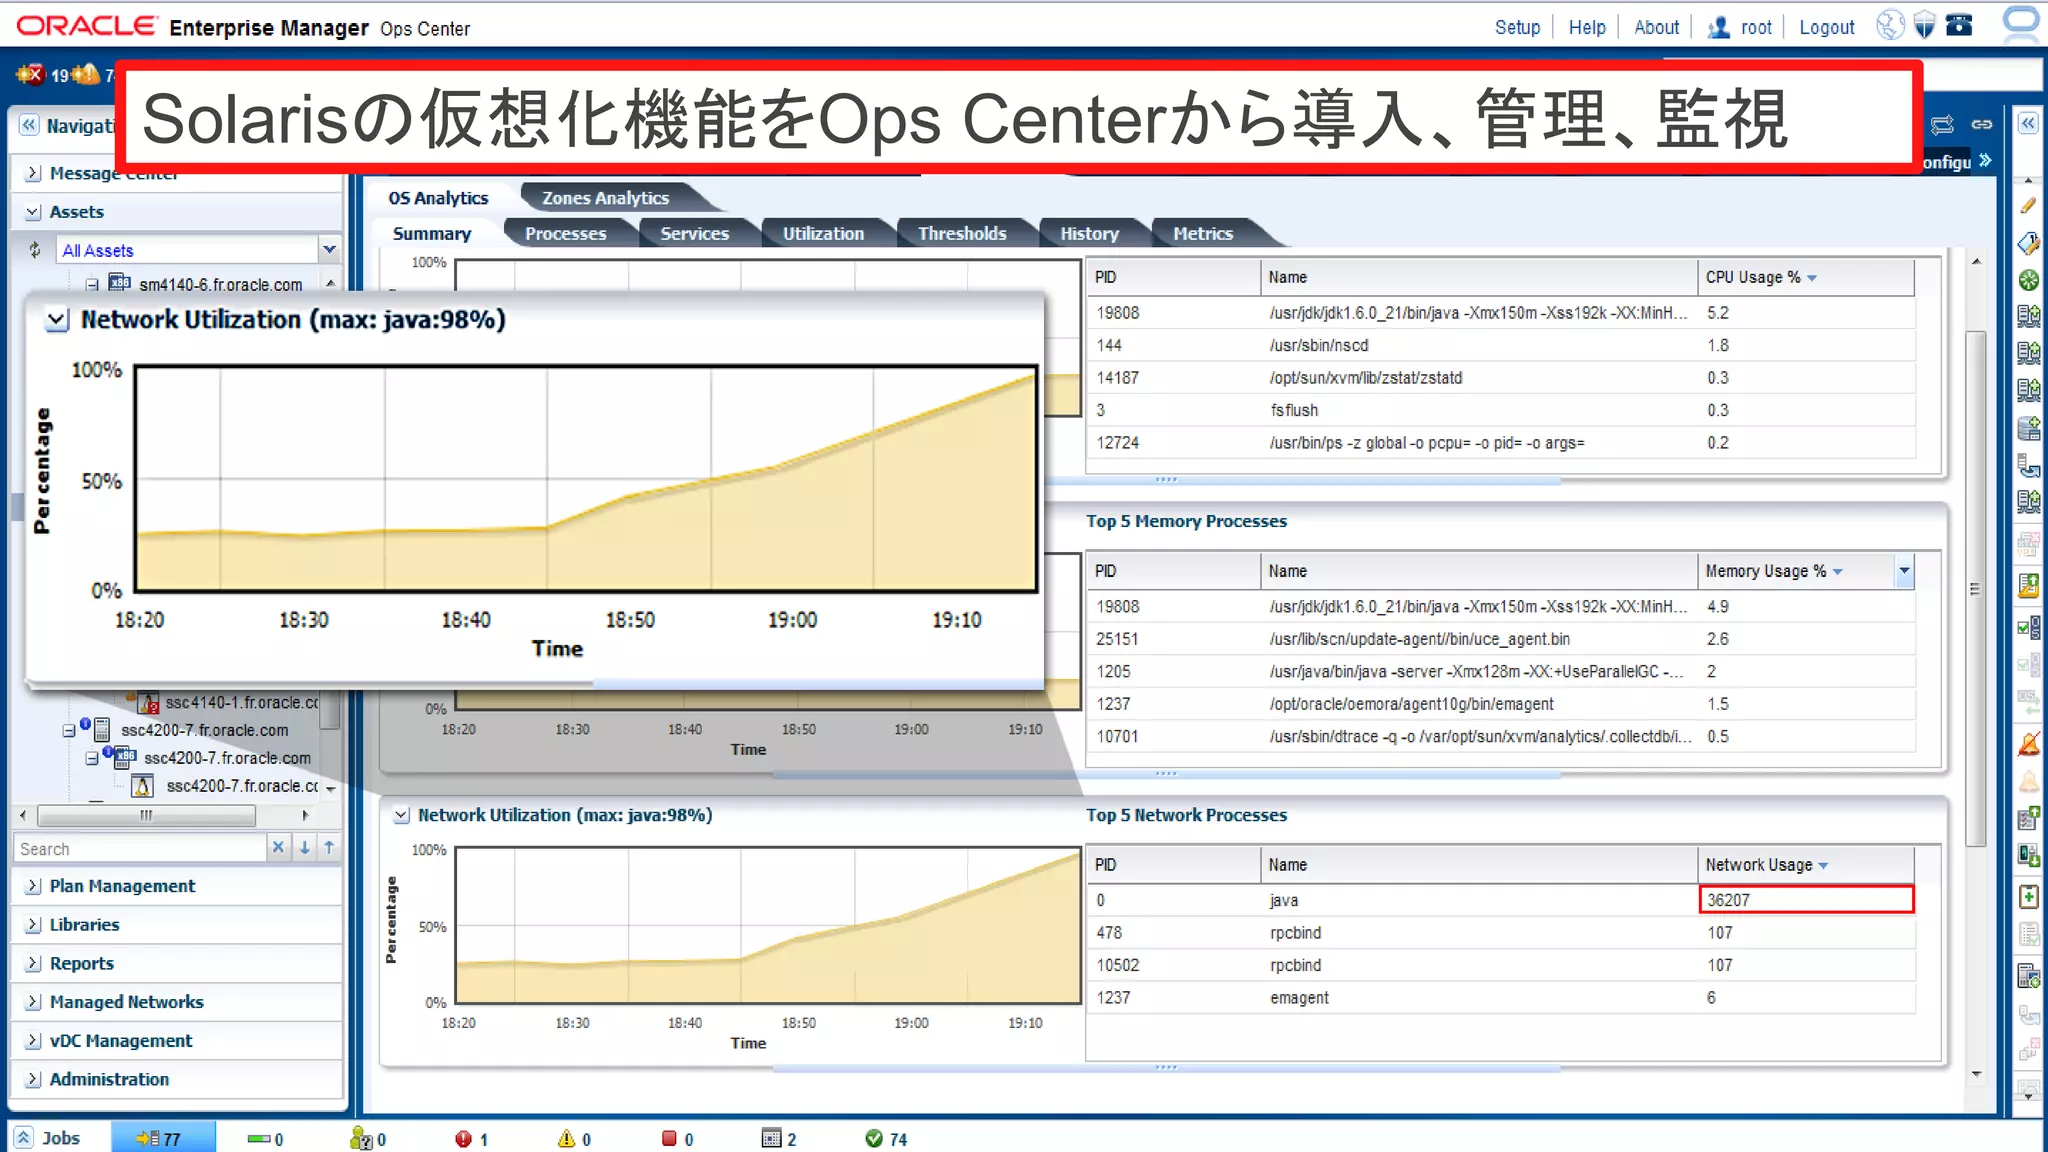Click the blue tag action icon
2048x1152 pixels.
click(2028, 243)
